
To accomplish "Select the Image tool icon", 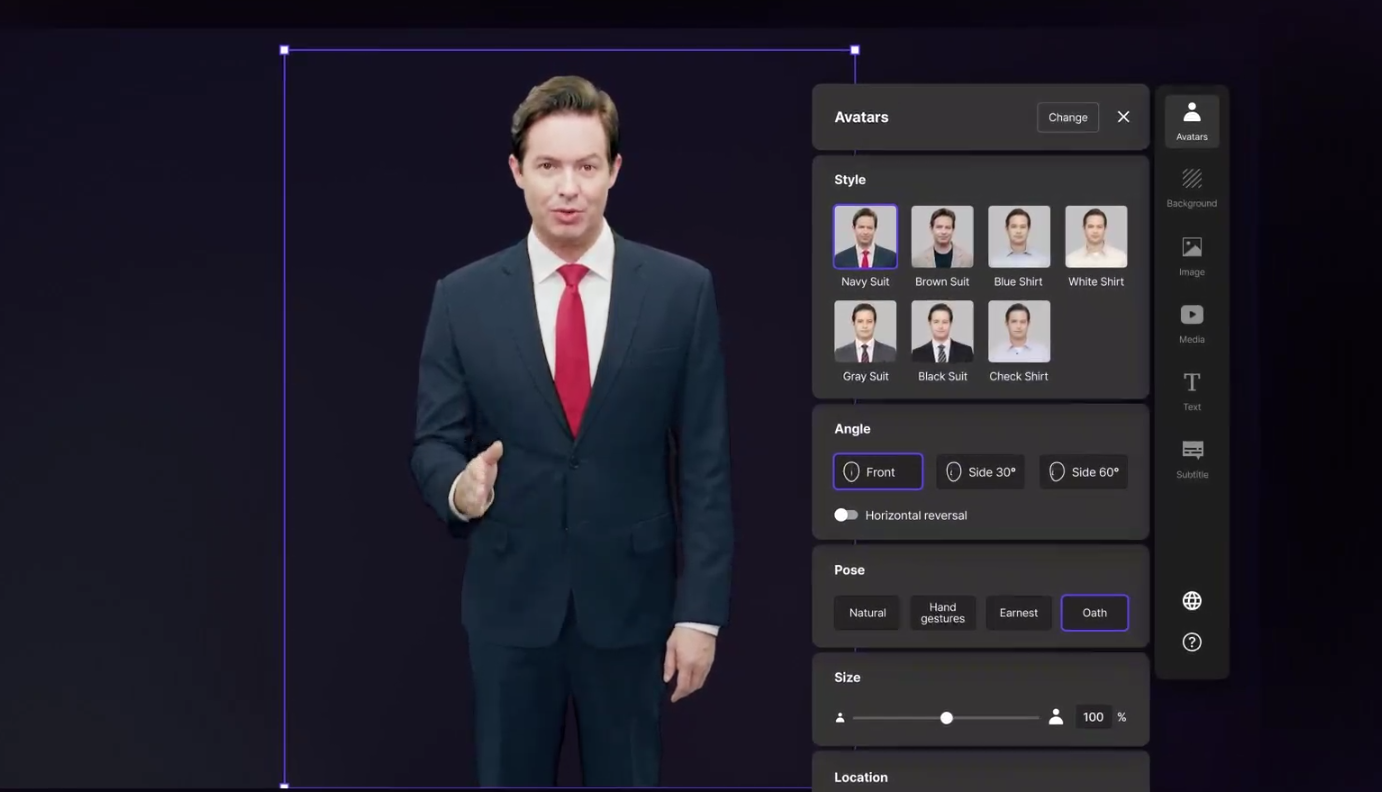I will click(1191, 255).
